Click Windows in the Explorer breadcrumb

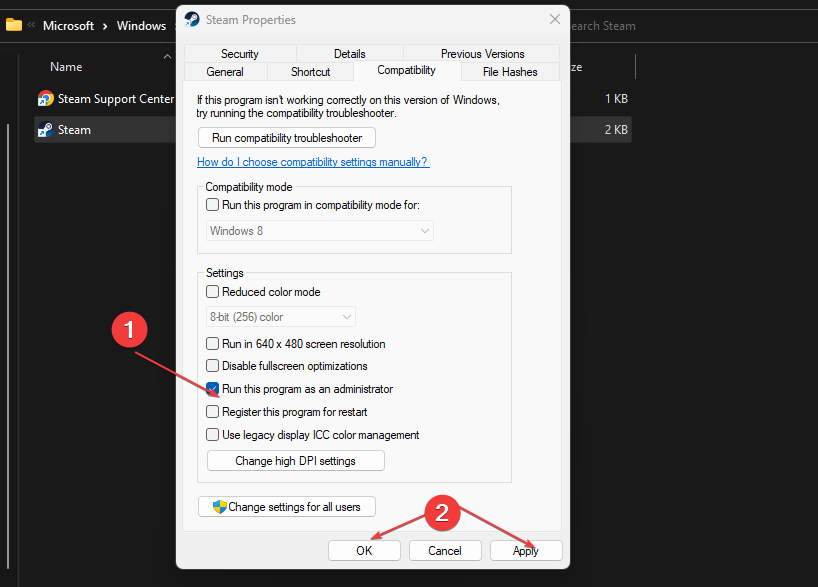click(141, 26)
